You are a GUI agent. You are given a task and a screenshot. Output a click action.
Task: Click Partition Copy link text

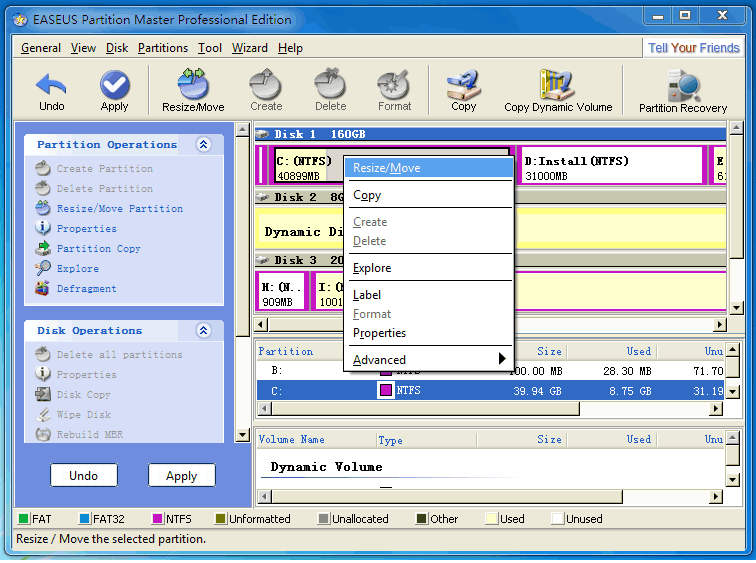click(98, 248)
